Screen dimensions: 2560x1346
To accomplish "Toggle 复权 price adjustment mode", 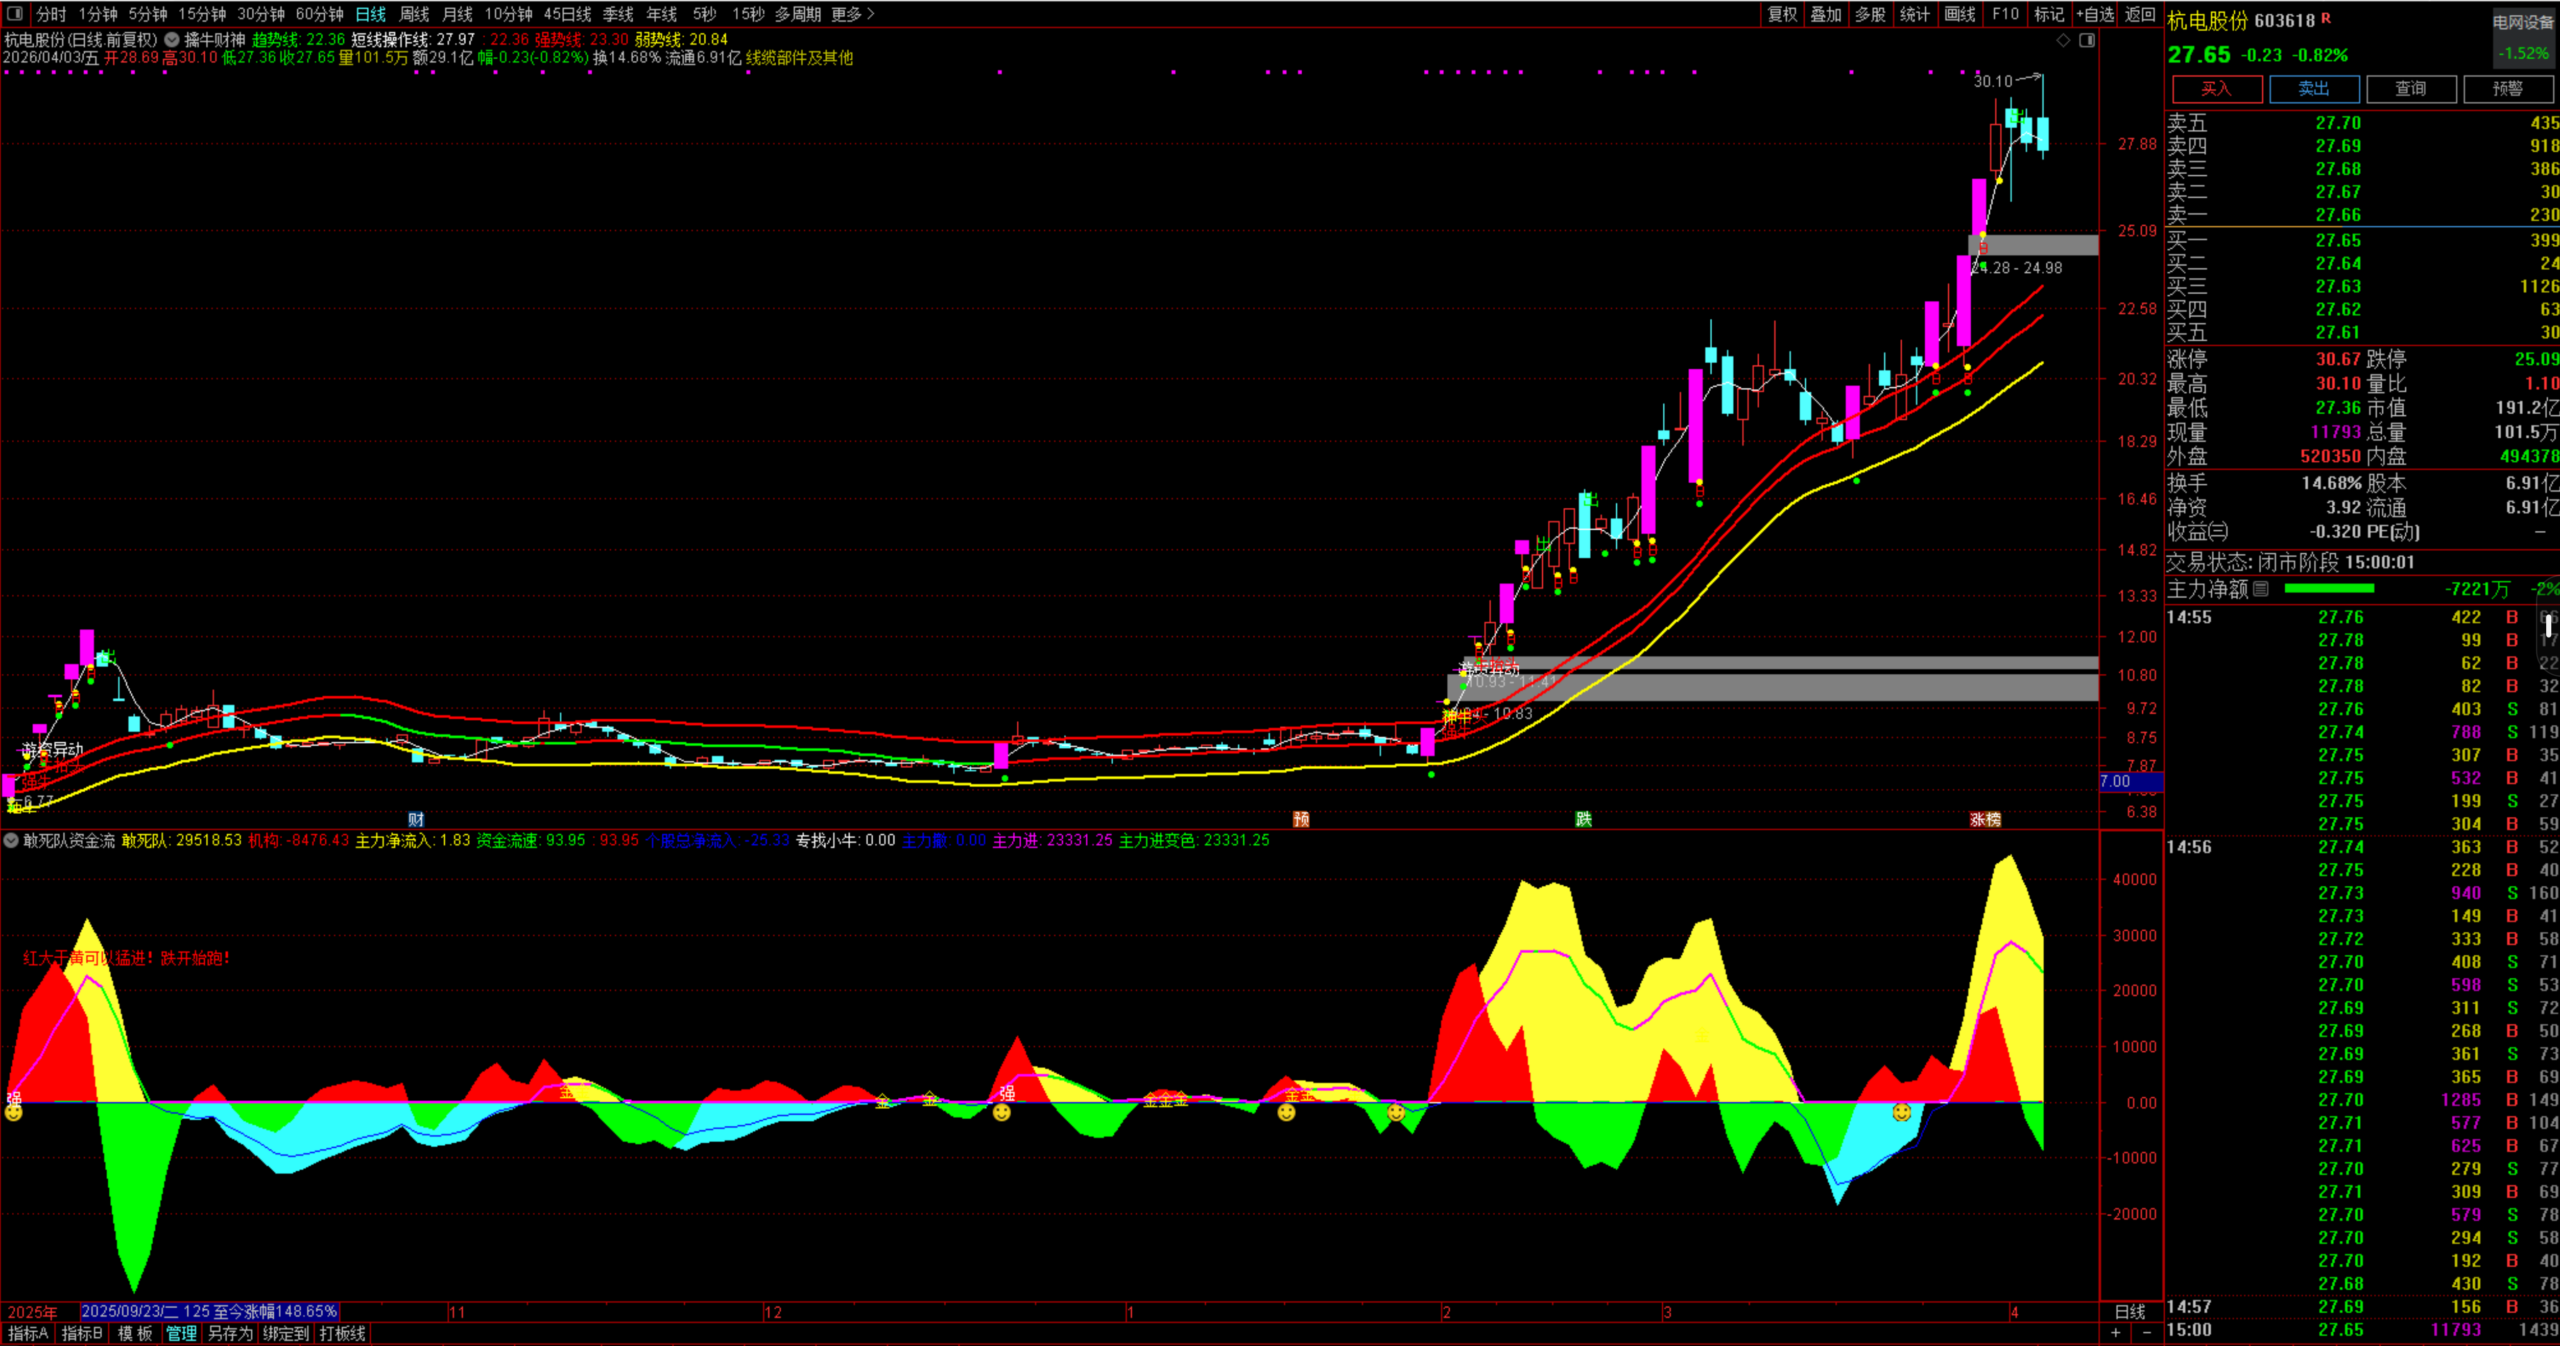I will (1782, 14).
